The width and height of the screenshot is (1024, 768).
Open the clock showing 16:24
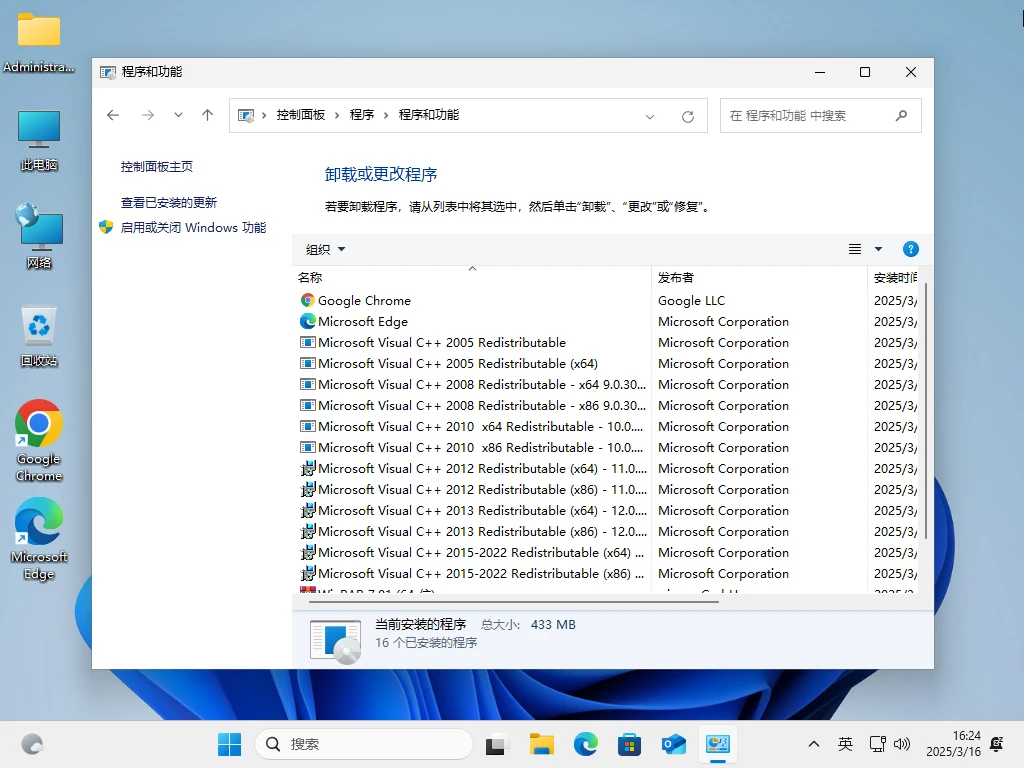point(953,744)
